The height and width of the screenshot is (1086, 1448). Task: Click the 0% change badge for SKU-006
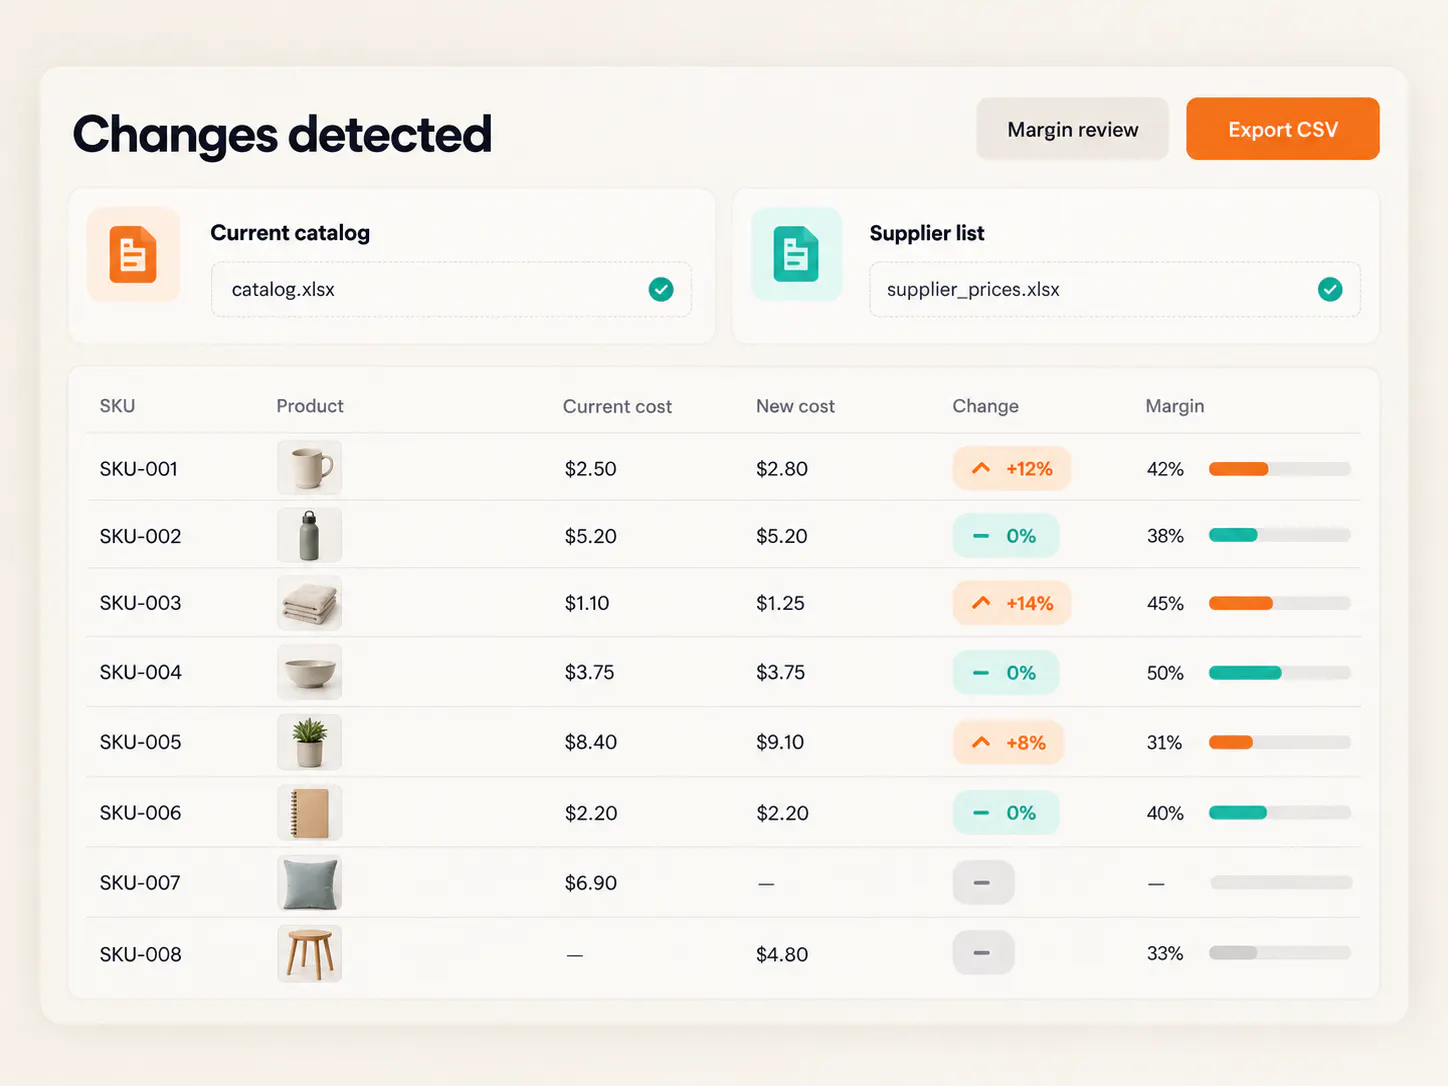pos(1005,813)
